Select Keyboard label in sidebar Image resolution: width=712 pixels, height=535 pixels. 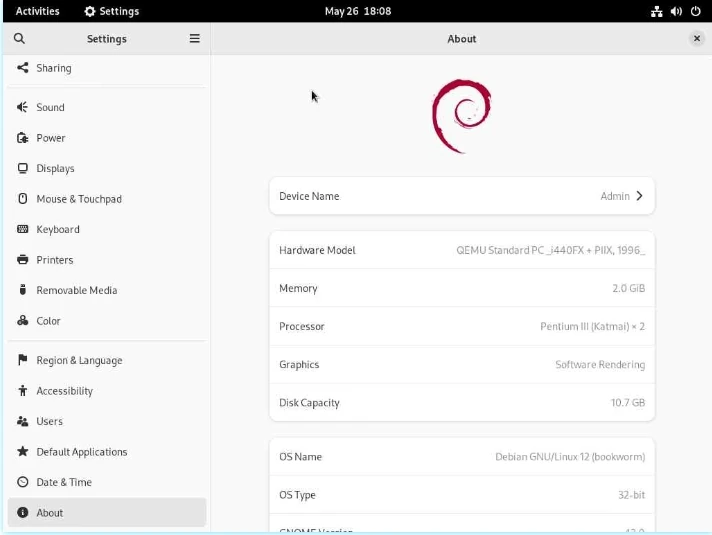click(58, 229)
